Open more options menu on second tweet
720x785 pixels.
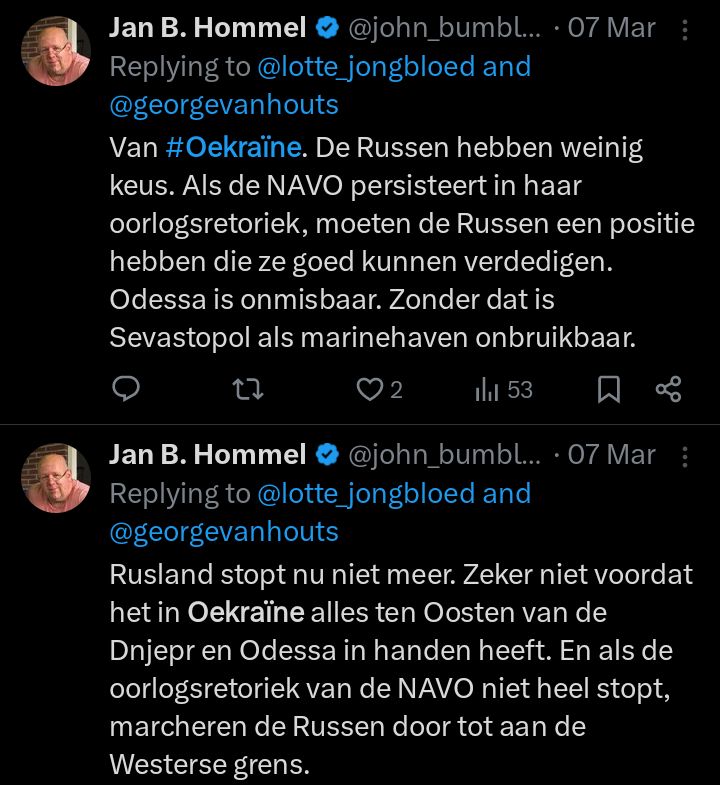coord(684,456)
